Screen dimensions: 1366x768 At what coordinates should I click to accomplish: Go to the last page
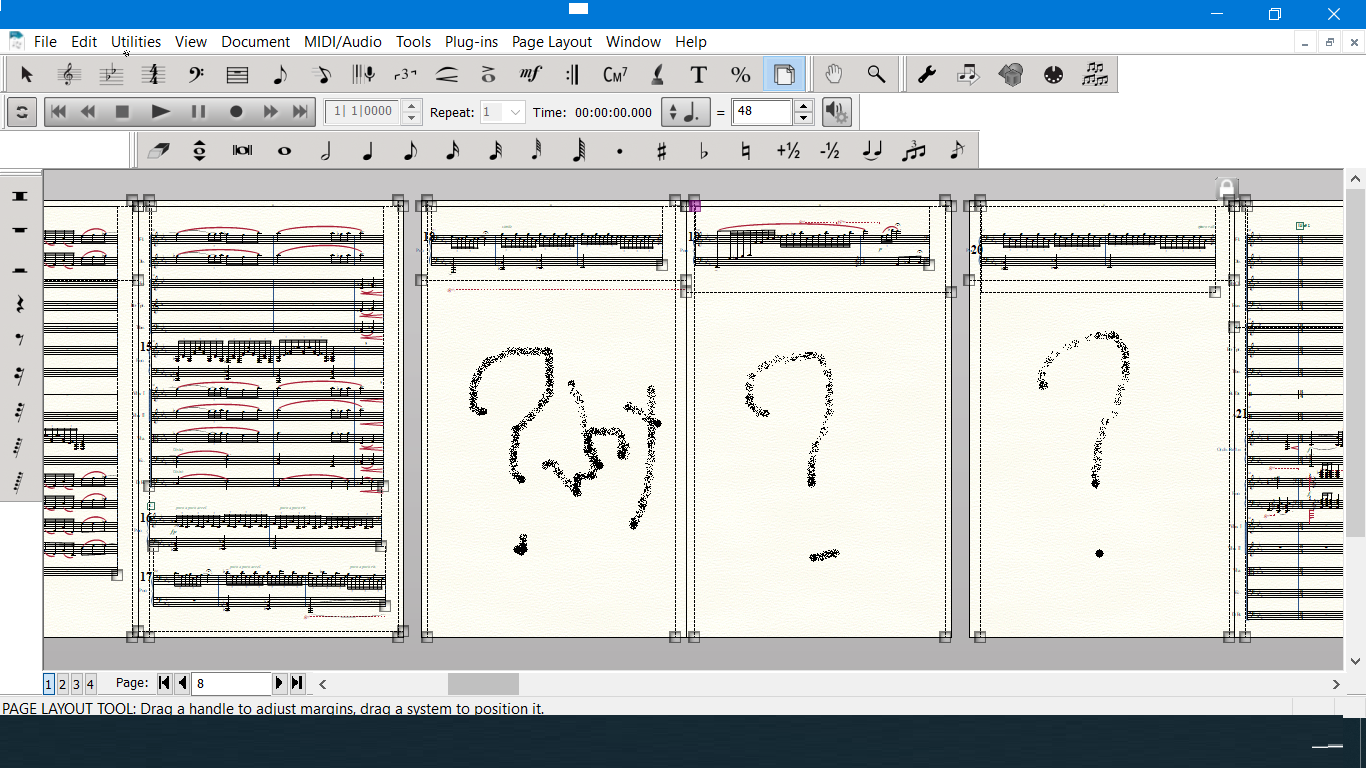point(297,683)
